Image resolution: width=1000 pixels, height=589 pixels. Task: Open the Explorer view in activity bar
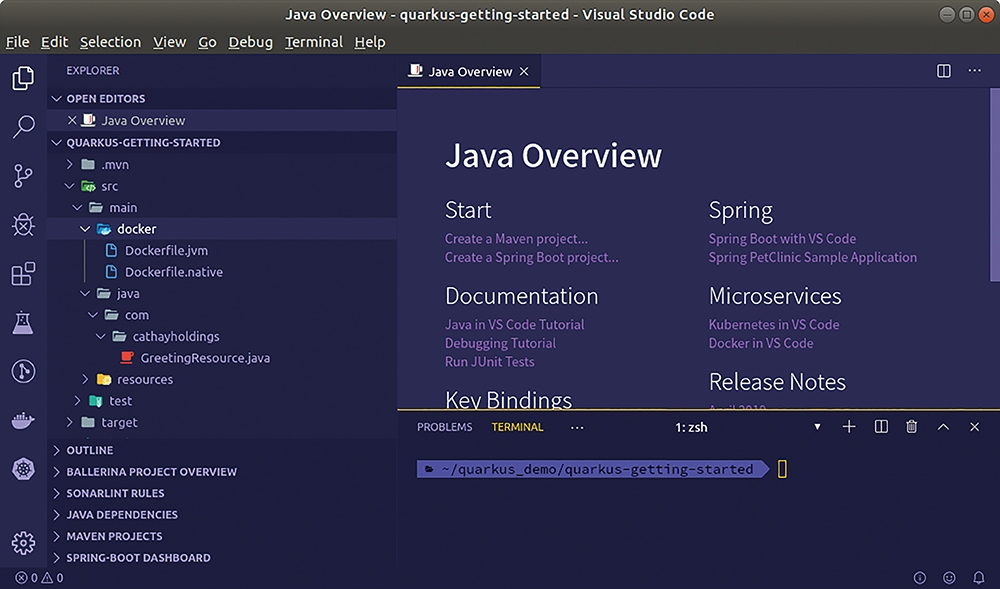[x=23, y=78]
